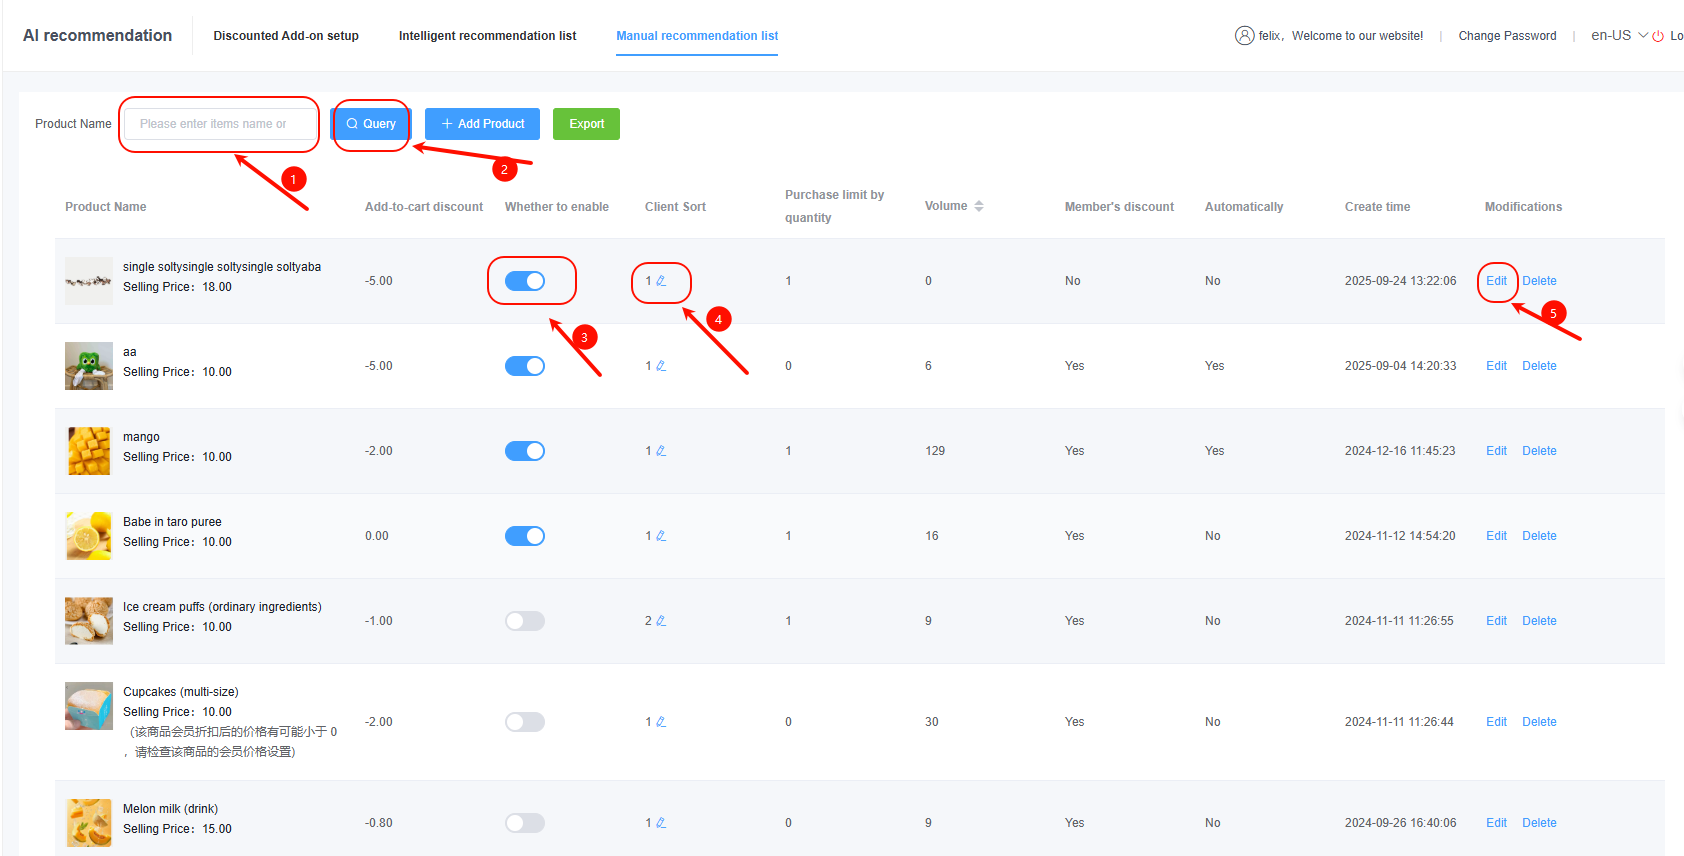Click sort pencil icon for Ice cream puffs

coord(661,621)
